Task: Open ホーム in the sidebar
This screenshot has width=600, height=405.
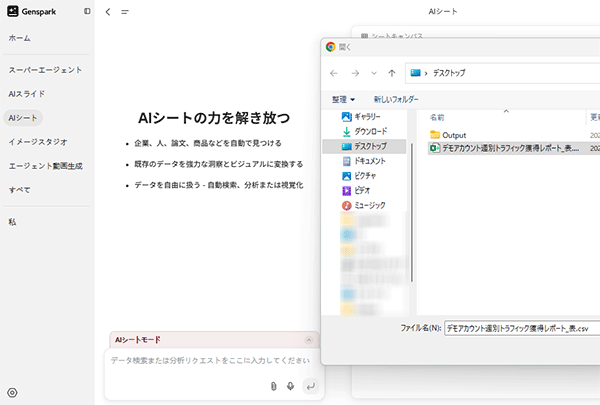Action: point(20,38)
